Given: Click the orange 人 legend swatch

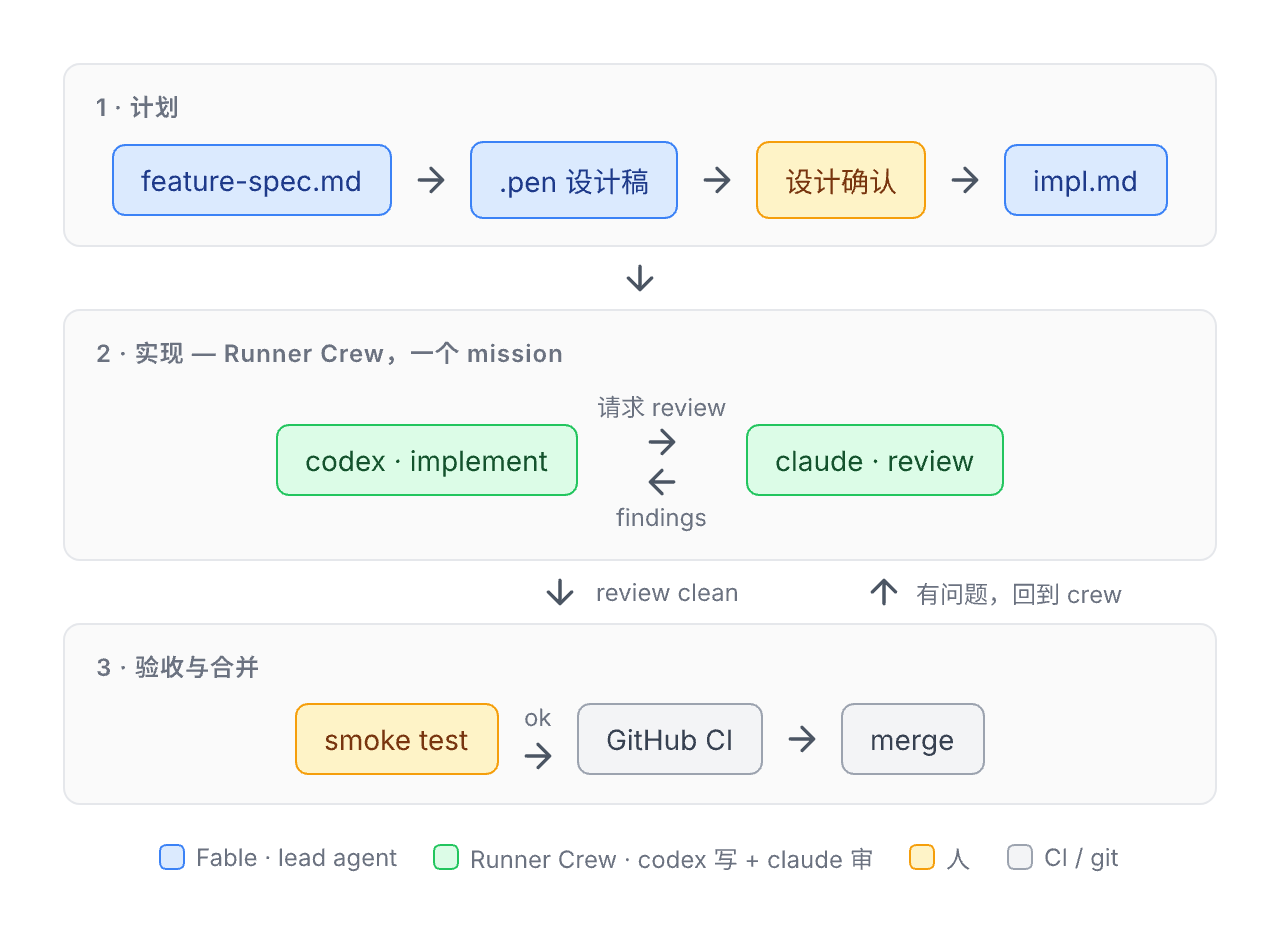Looking at the screenshot, I should point(922,857).
